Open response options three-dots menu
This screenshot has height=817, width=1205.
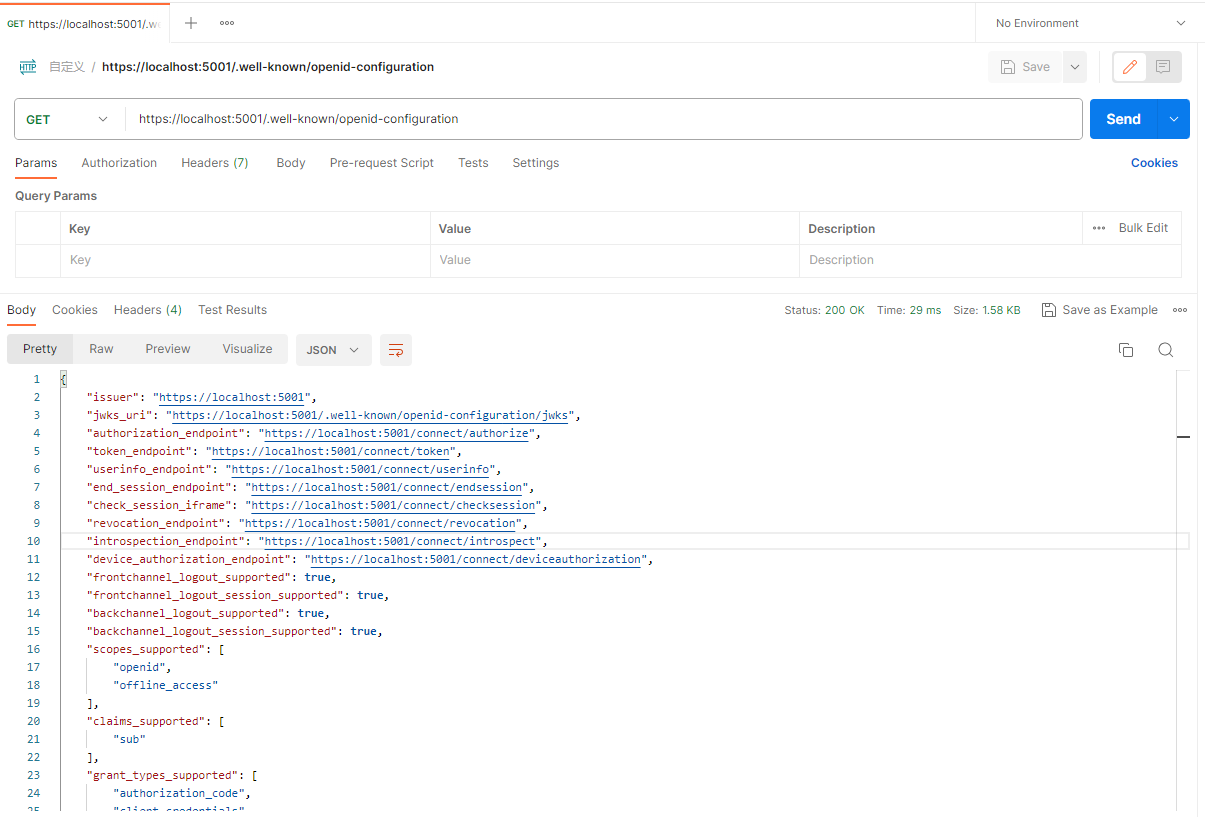[x=1180, y=310]
